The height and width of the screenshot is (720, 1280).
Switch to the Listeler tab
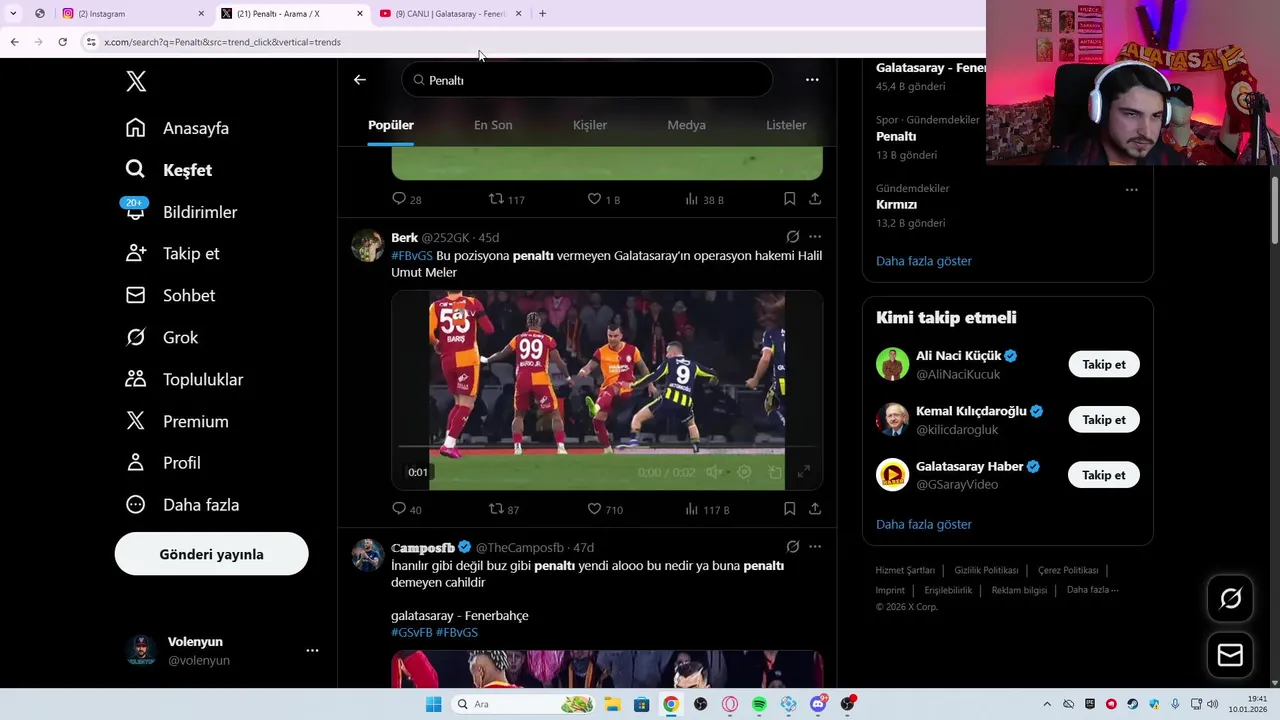pos(786,125)
